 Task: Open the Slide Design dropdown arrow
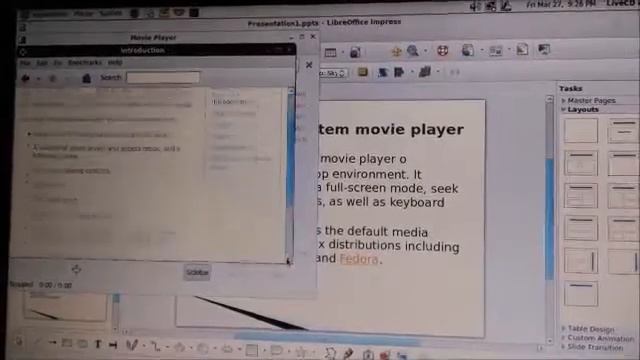(509, 50)
